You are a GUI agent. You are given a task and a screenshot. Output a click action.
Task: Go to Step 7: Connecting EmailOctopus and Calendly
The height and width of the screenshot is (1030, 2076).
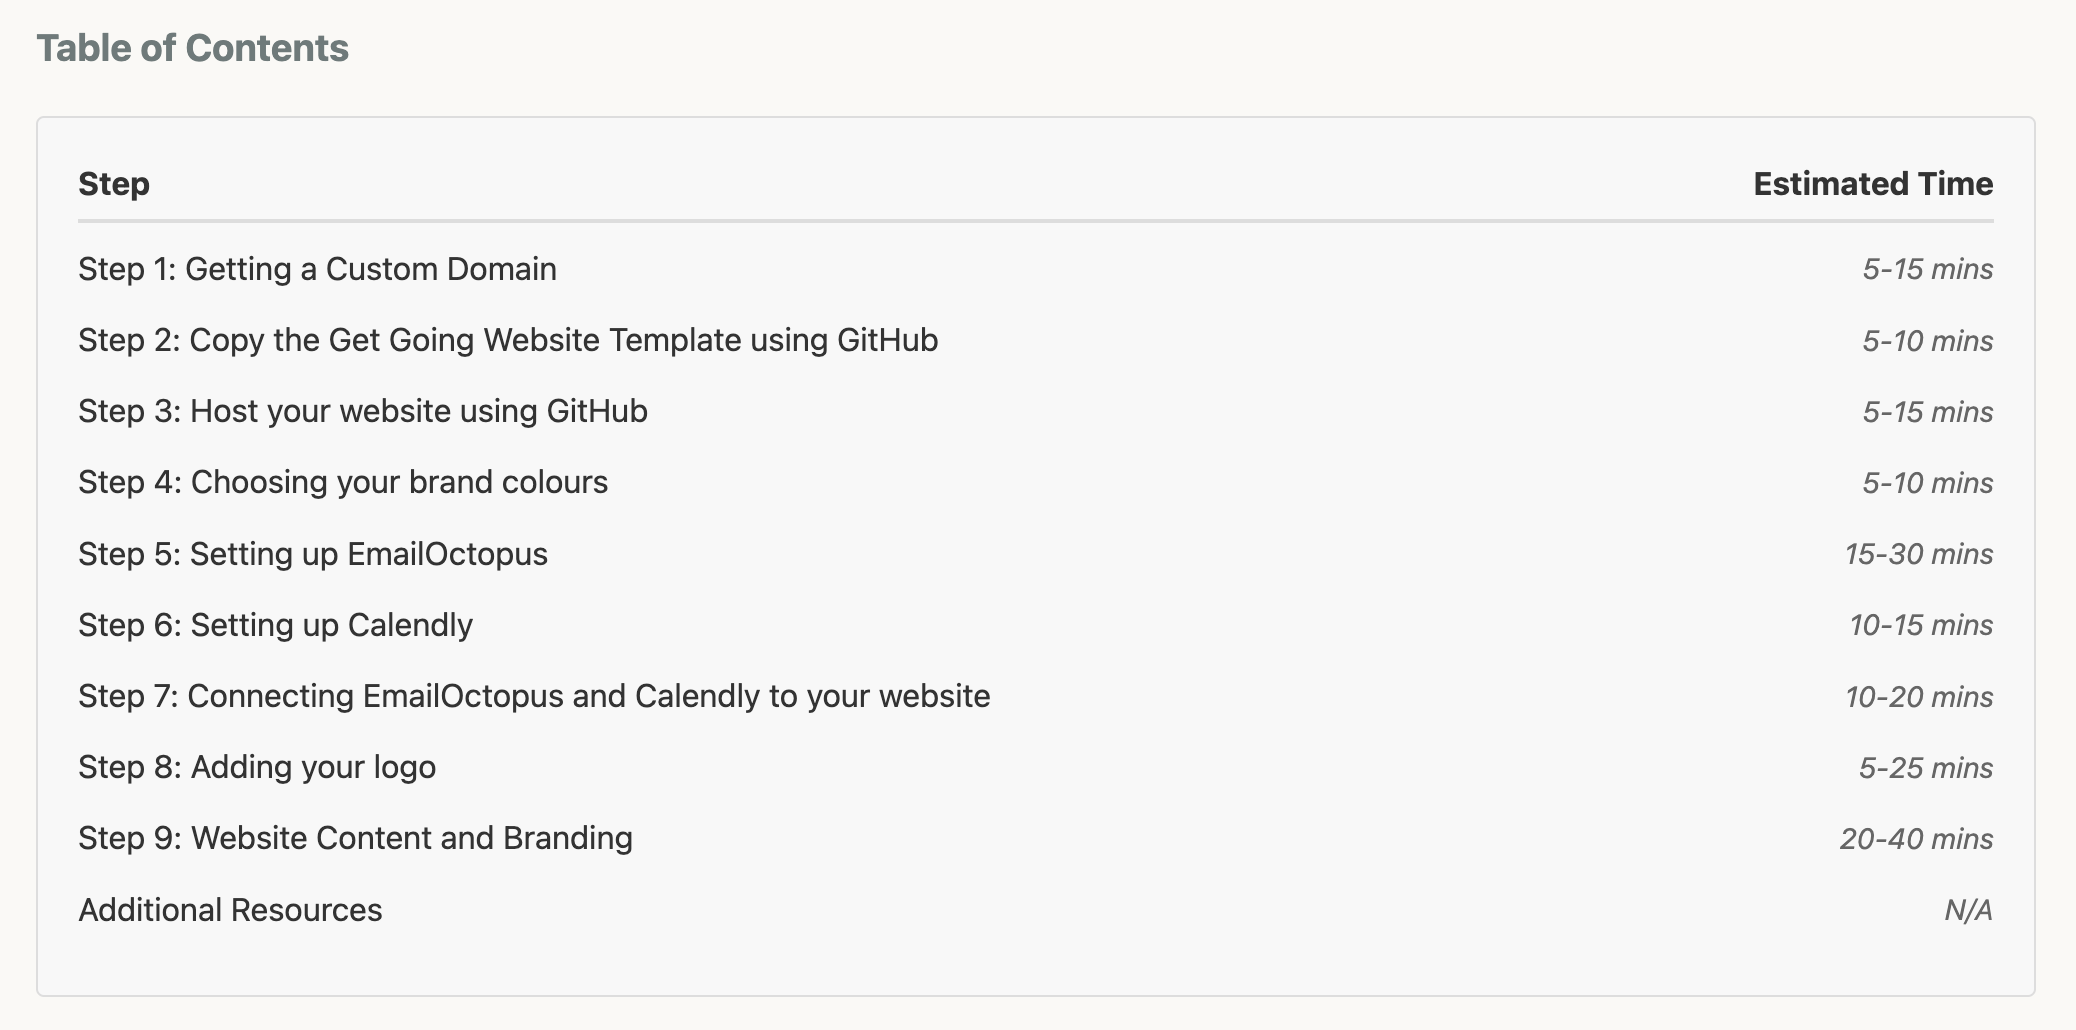[534, 696]
